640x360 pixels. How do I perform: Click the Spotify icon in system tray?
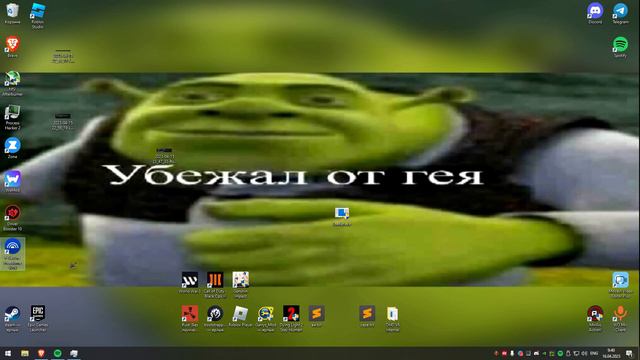560,353
